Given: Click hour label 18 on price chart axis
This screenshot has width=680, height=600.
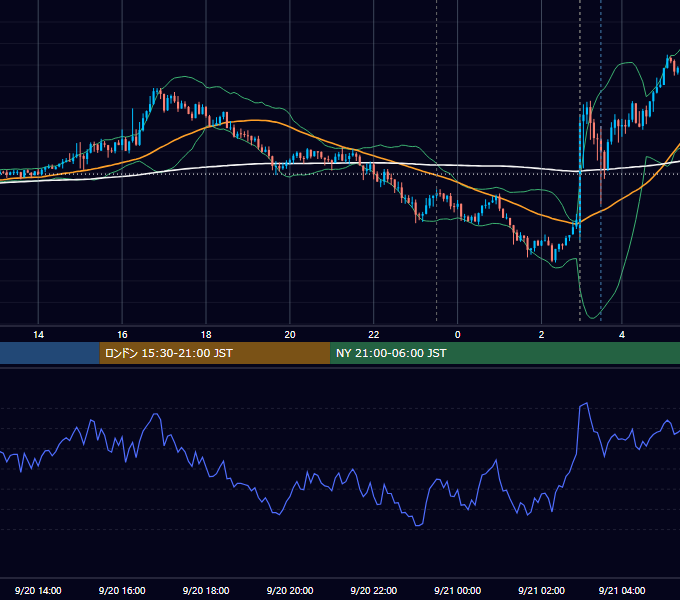Looking at the screenshot, I should pyautogui.click(x=206, y=335).
